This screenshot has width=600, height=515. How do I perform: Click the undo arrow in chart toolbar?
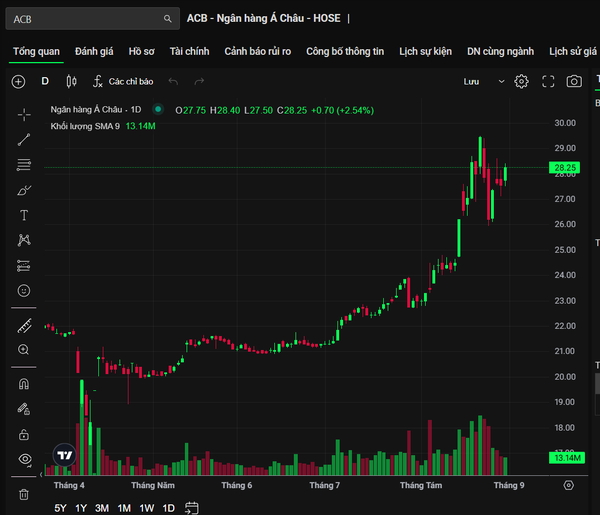coord(173,81)
